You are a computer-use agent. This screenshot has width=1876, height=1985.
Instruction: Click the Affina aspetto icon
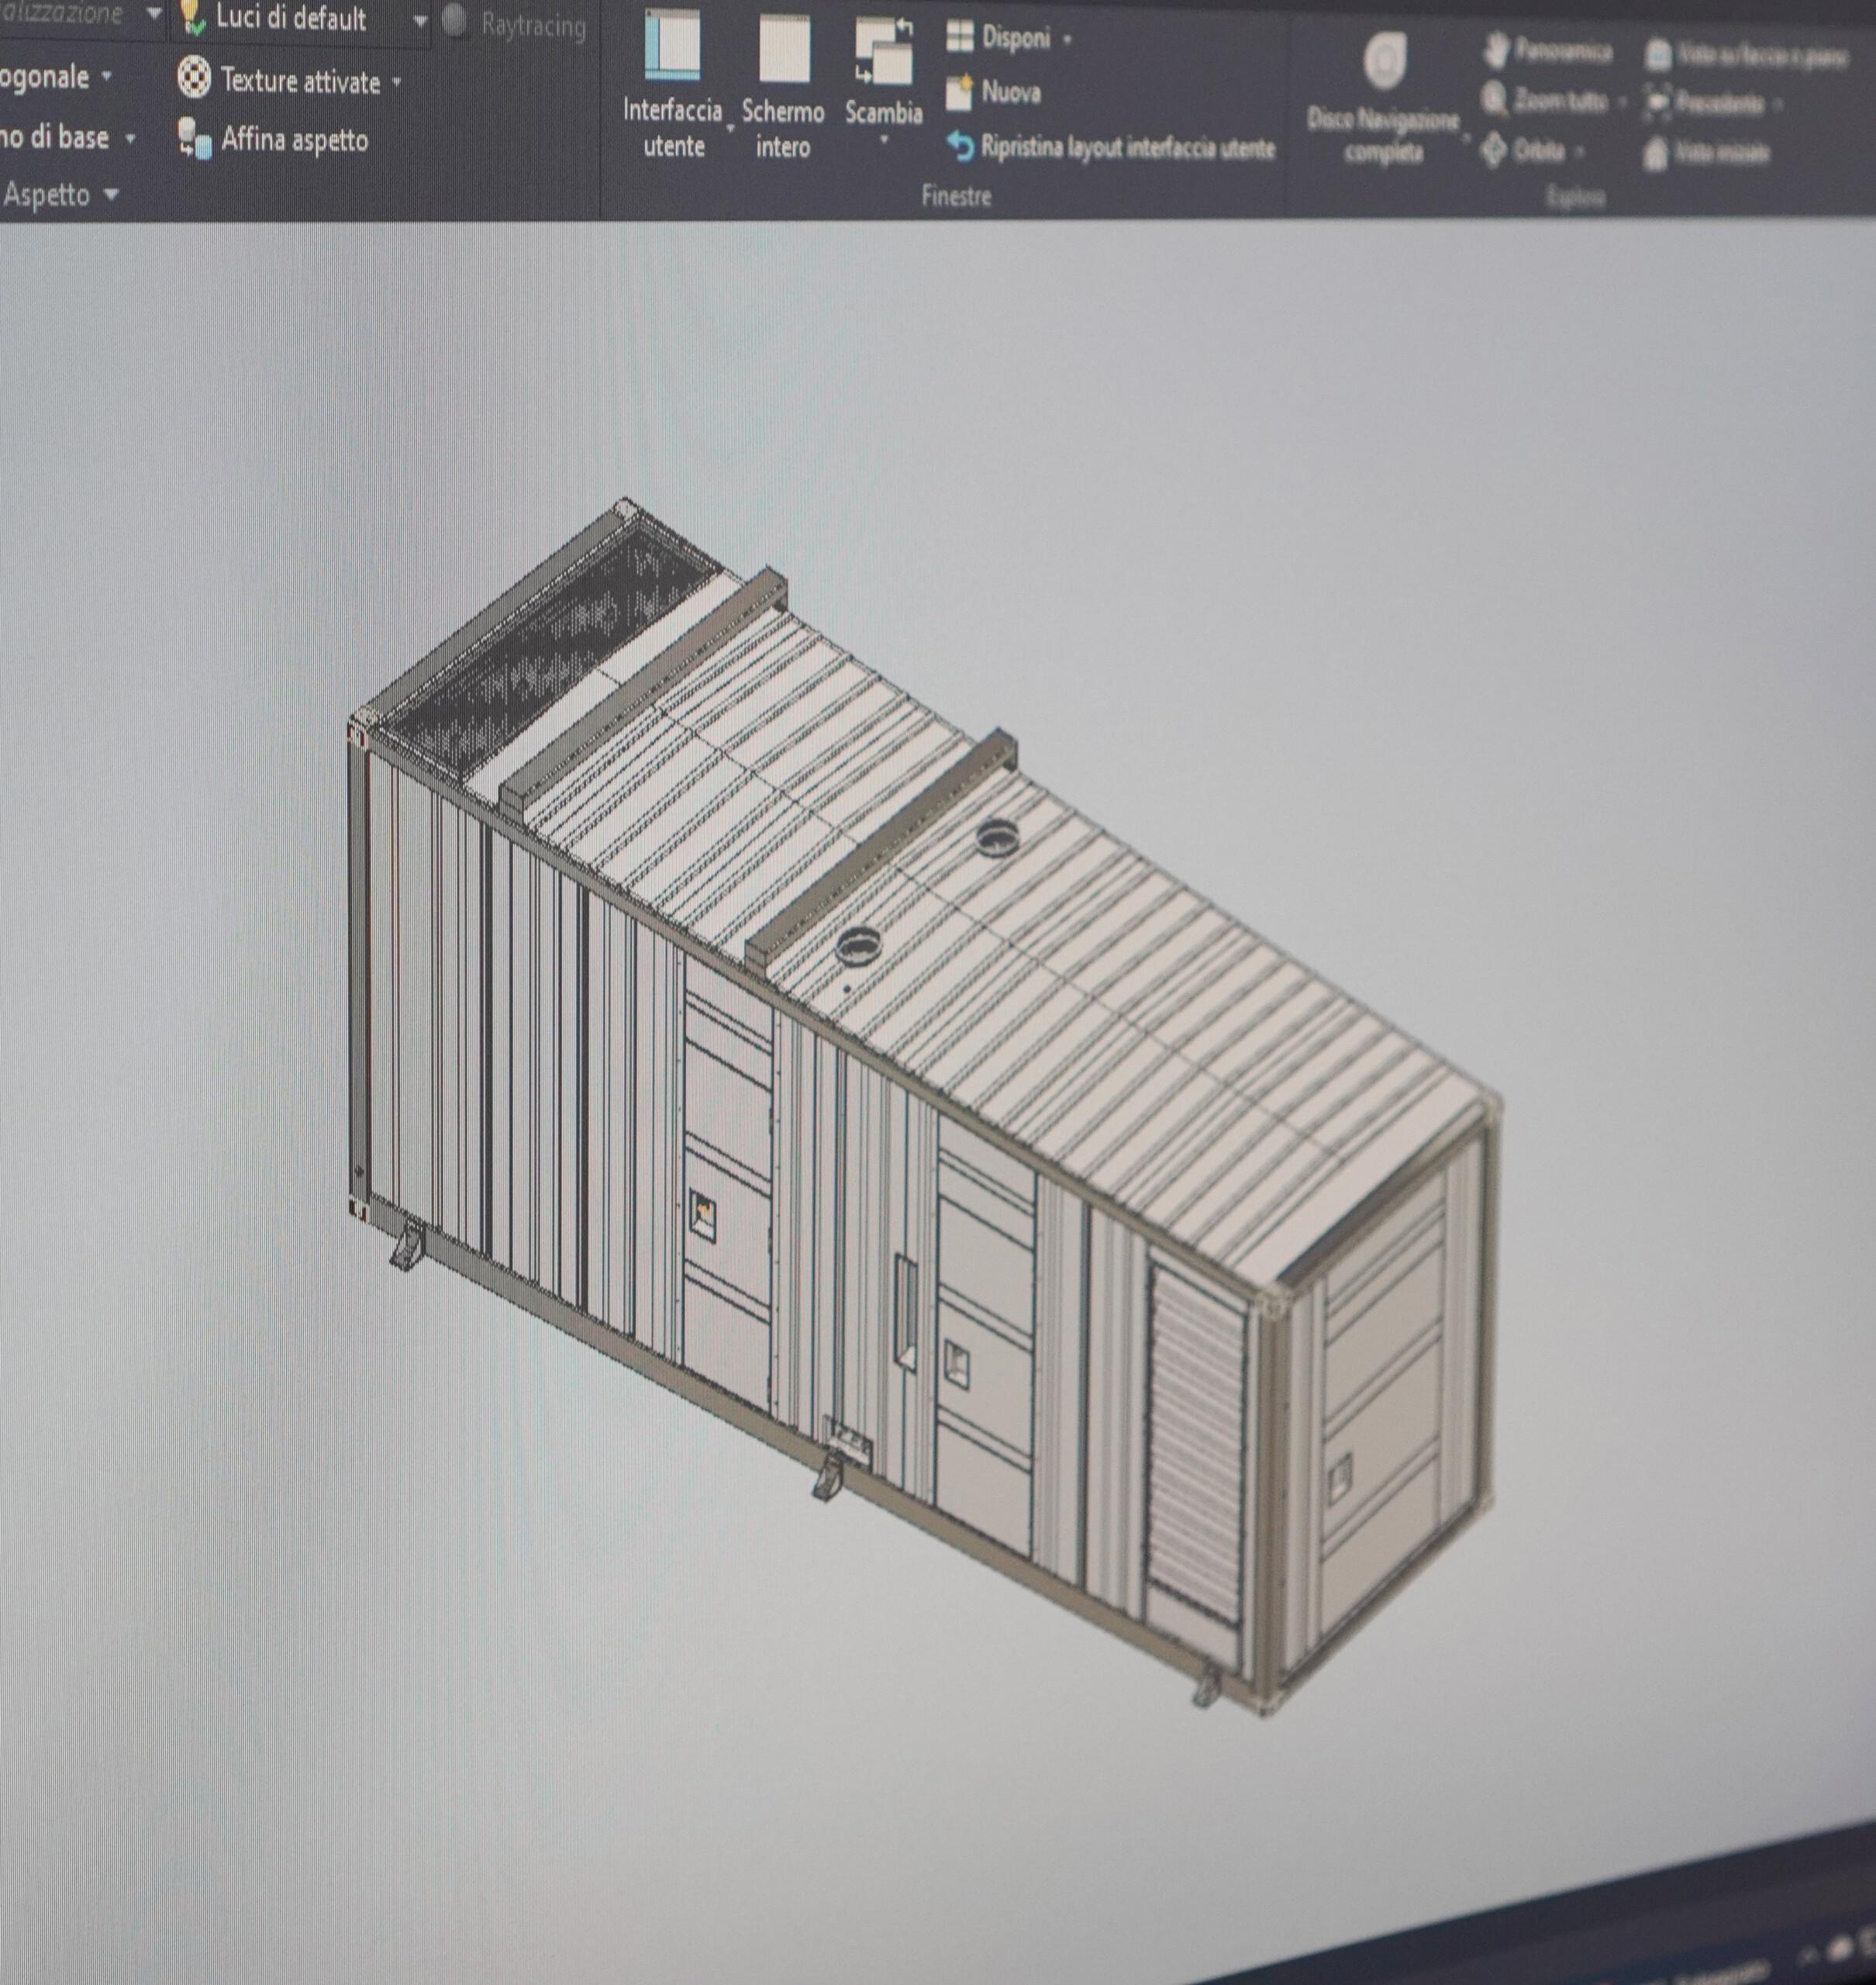(194, 139)
